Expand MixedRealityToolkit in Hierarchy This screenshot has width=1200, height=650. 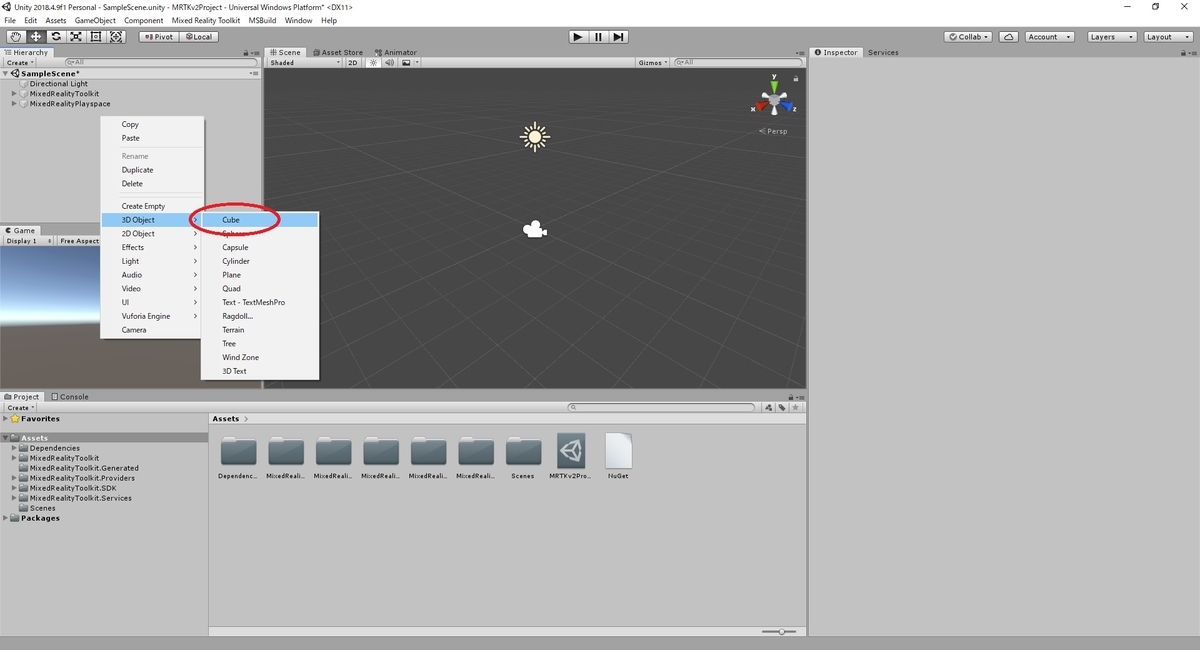(15, 94)
